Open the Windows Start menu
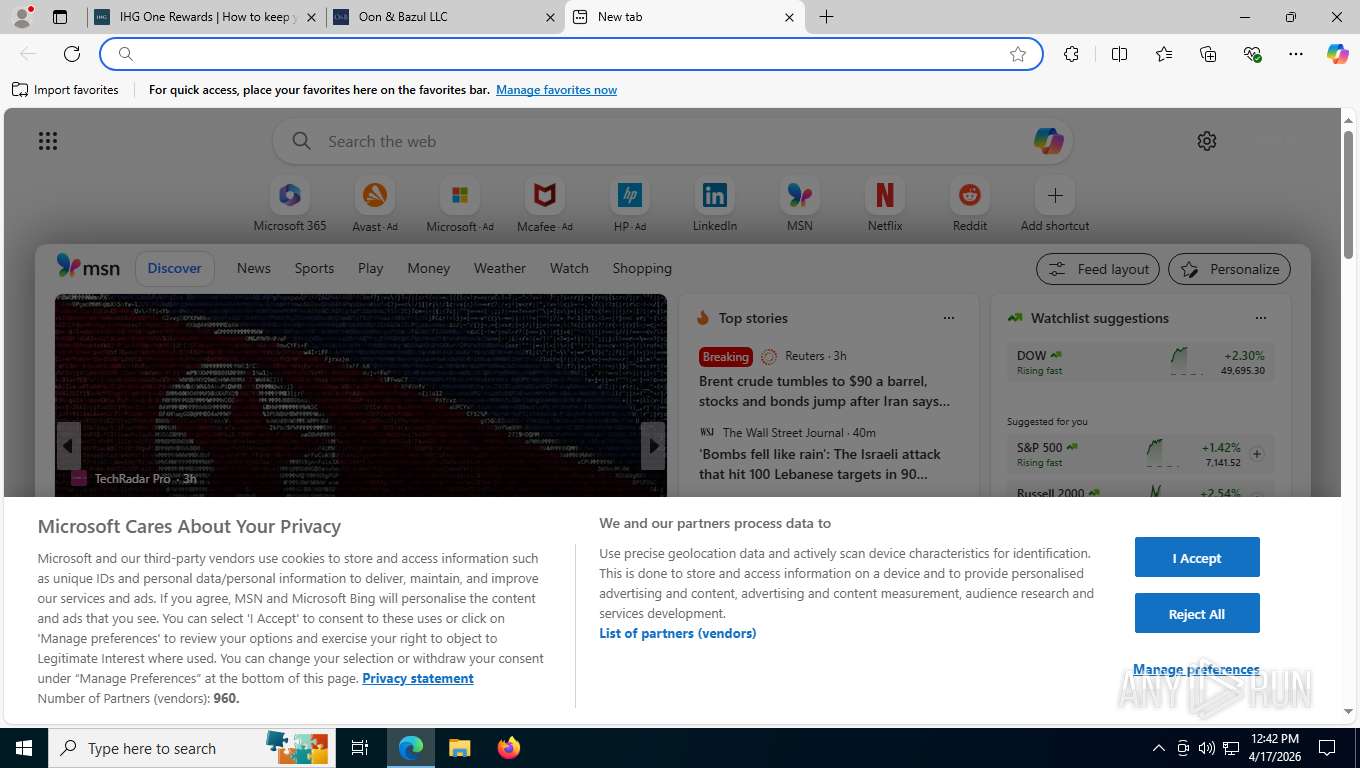The image size is (1360, 768). tap(23, 748)
